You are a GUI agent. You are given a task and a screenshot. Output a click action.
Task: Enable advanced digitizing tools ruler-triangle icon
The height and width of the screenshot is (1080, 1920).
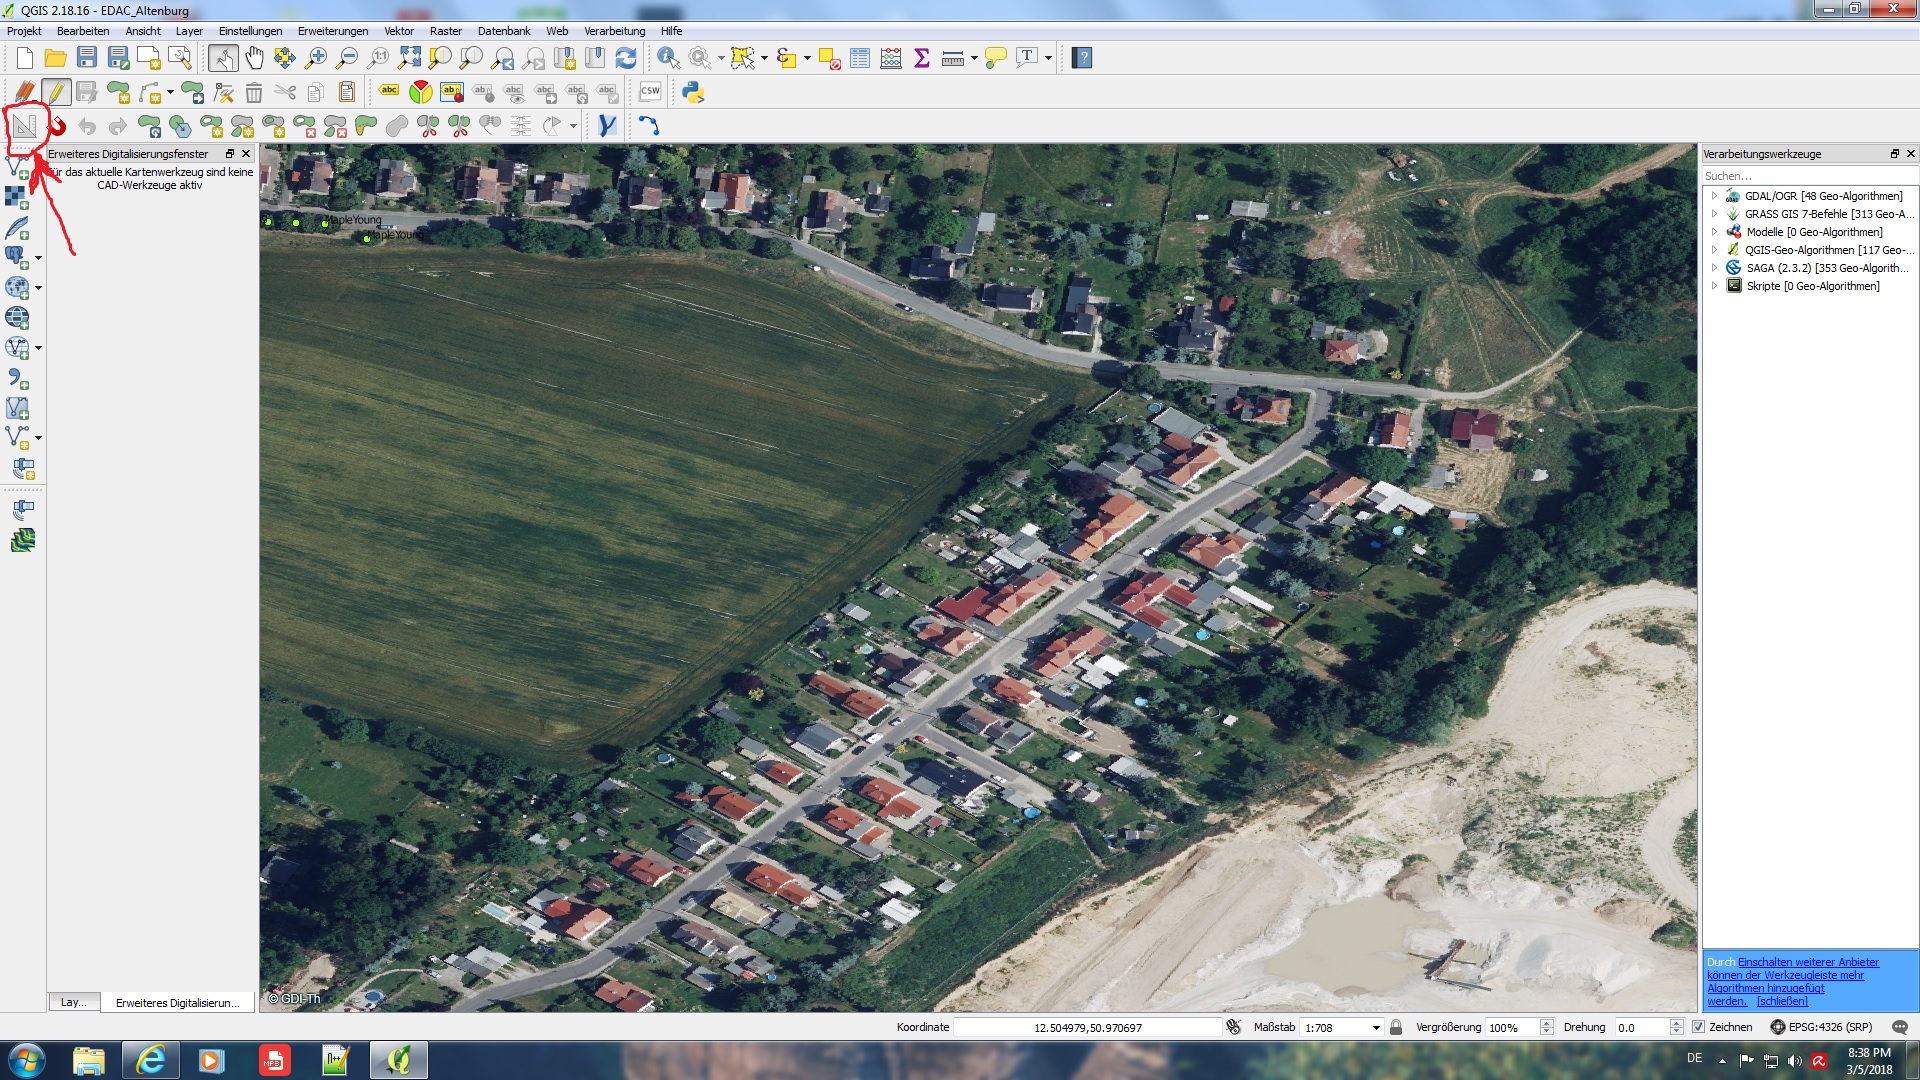(25, 126)
